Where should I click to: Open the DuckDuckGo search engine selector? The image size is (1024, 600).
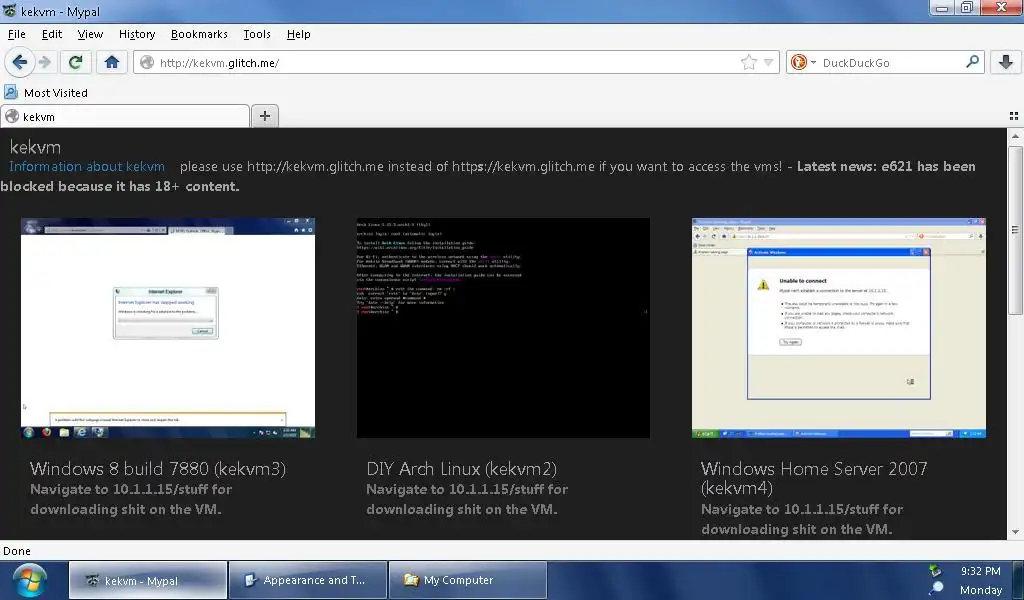click(x=803, y=63)
